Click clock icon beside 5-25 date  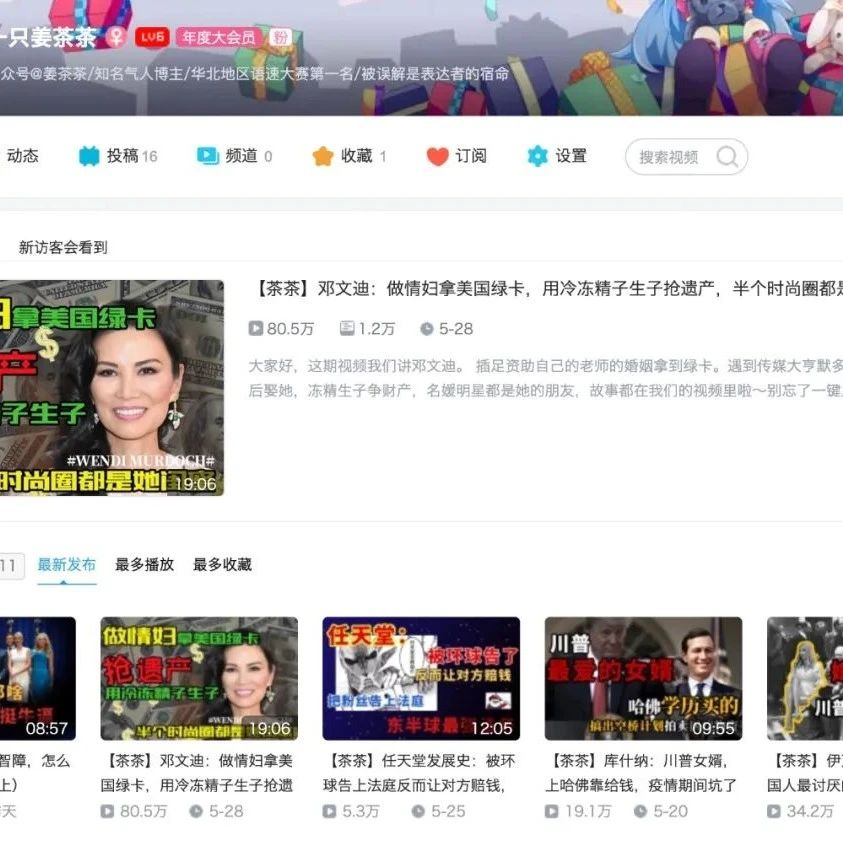coord(418,811)
